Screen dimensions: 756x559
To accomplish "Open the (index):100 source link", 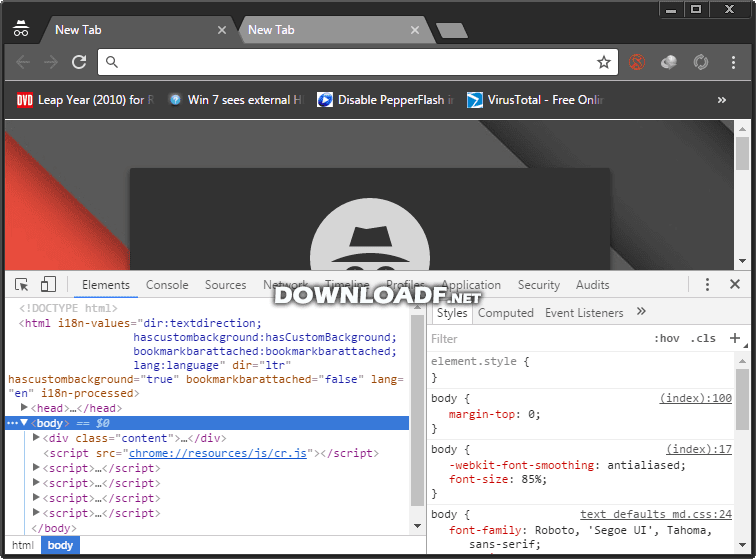I will coord(695,398).
